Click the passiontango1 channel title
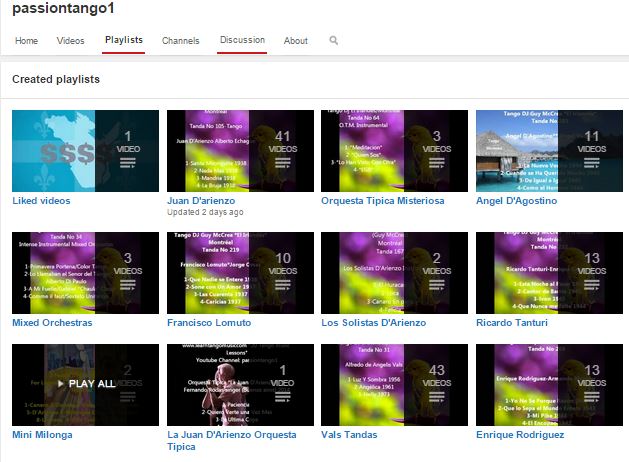 tap(63, 8)
